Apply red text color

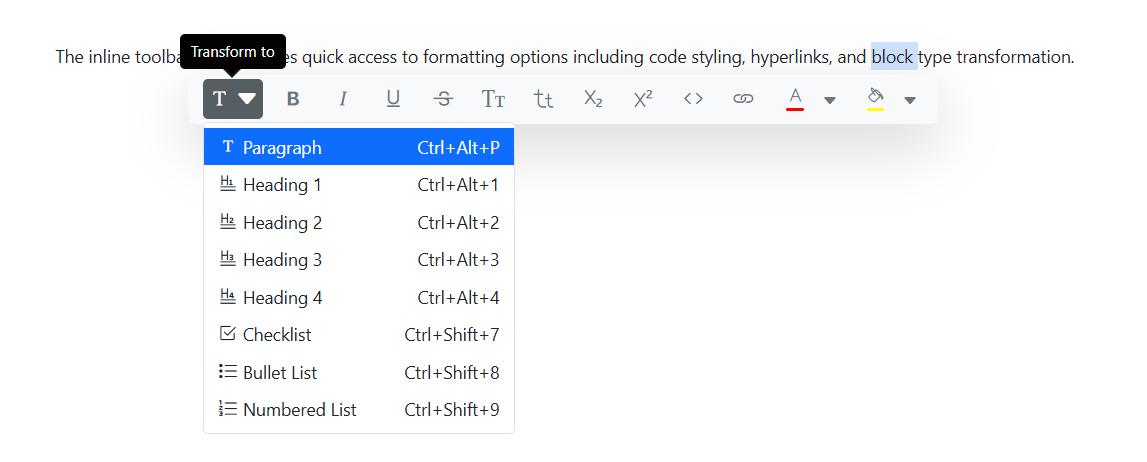pyautogui.click(x=796, y=99)
